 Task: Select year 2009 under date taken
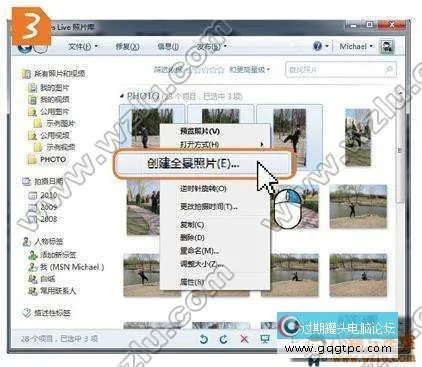click(x=49, y=207)
